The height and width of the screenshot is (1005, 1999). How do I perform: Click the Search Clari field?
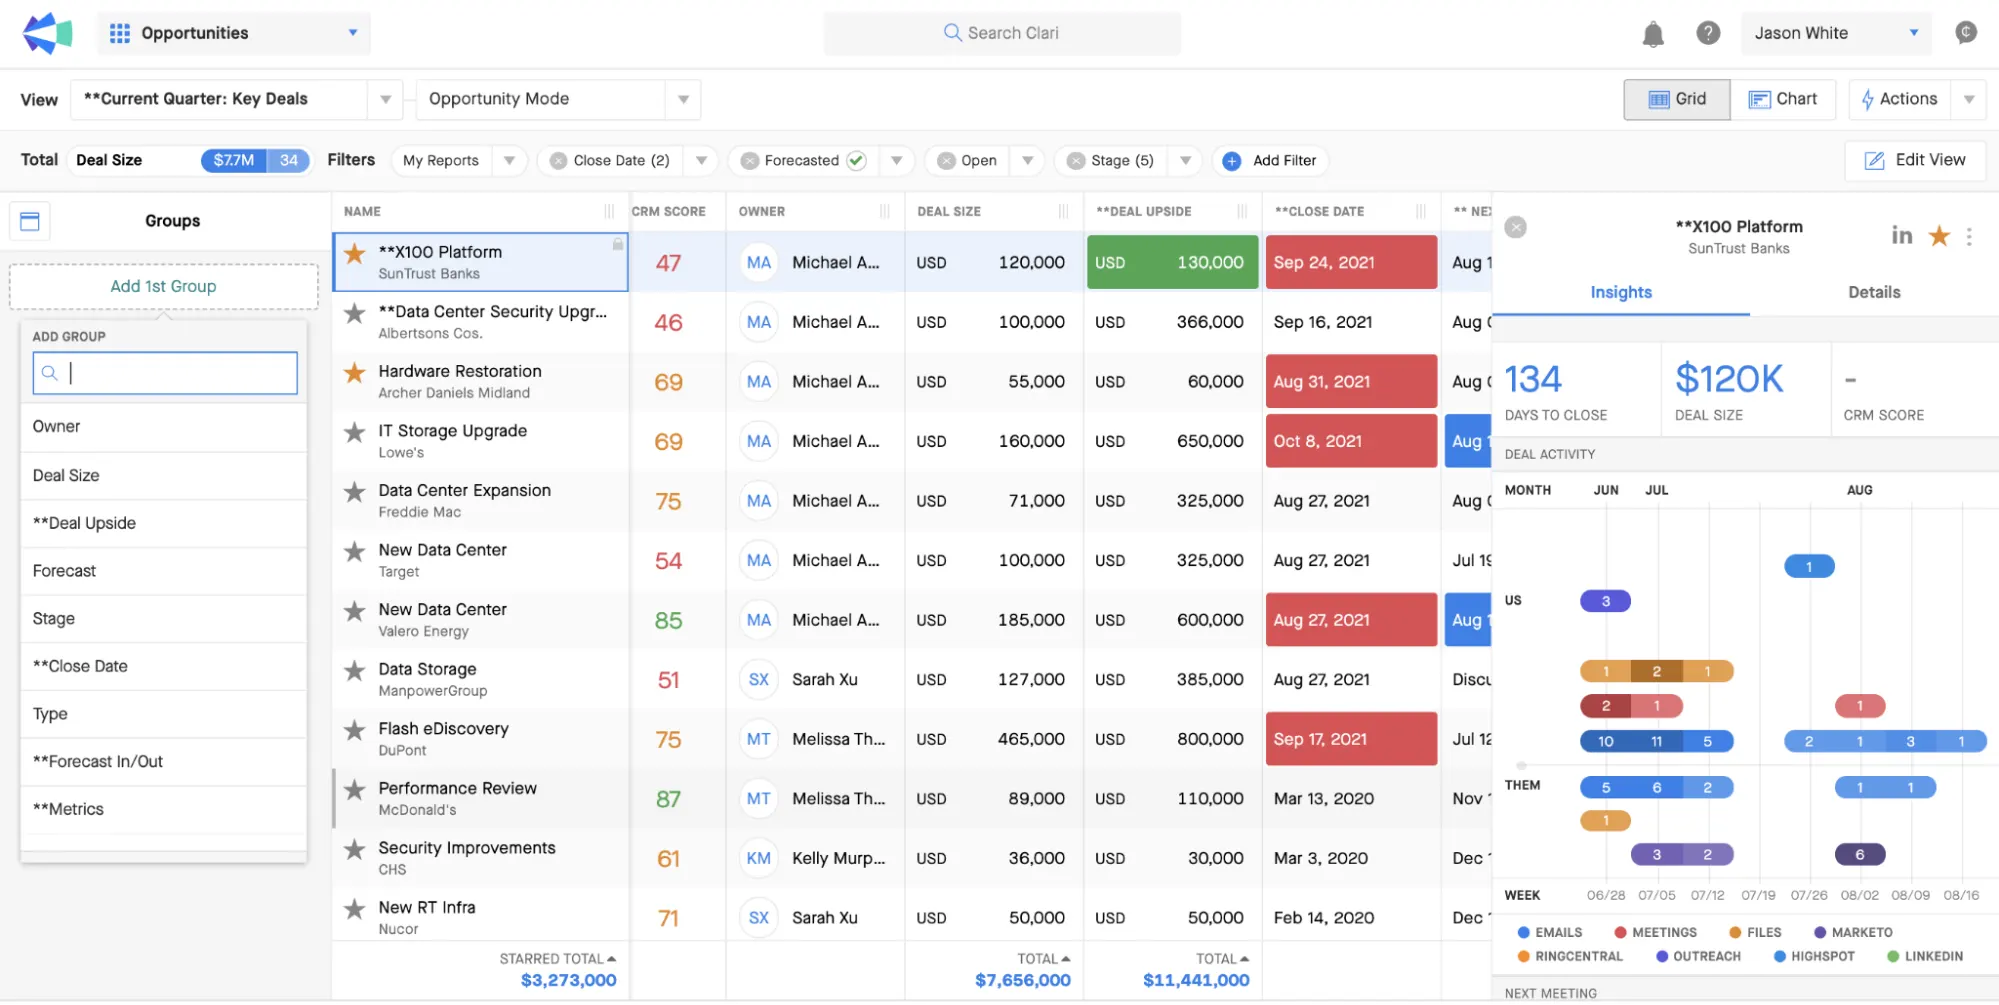pyautogui.click(x=1002, y=33)
